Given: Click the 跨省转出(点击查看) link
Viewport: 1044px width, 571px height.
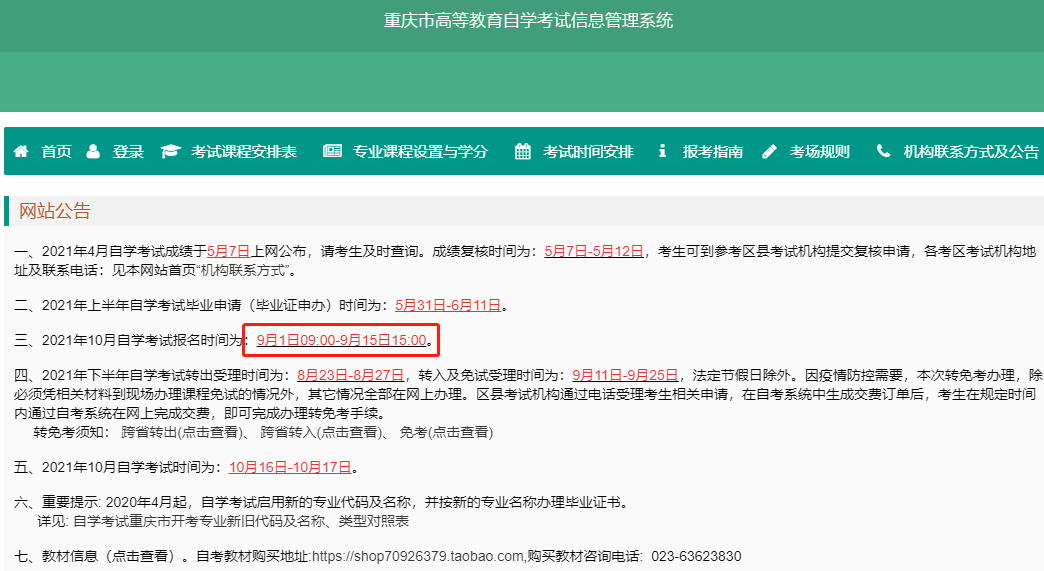Looking at the screenshot, I should click(180, 433).
